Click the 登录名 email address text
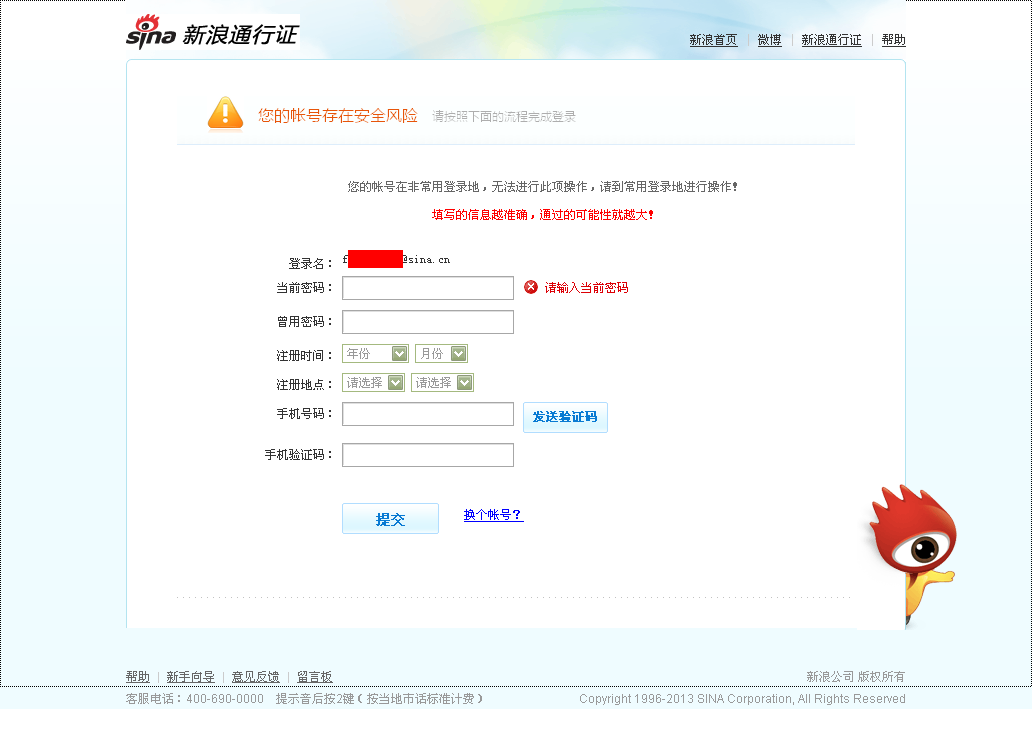Viewport: 1032px width, 751px height. pos(396,259)
